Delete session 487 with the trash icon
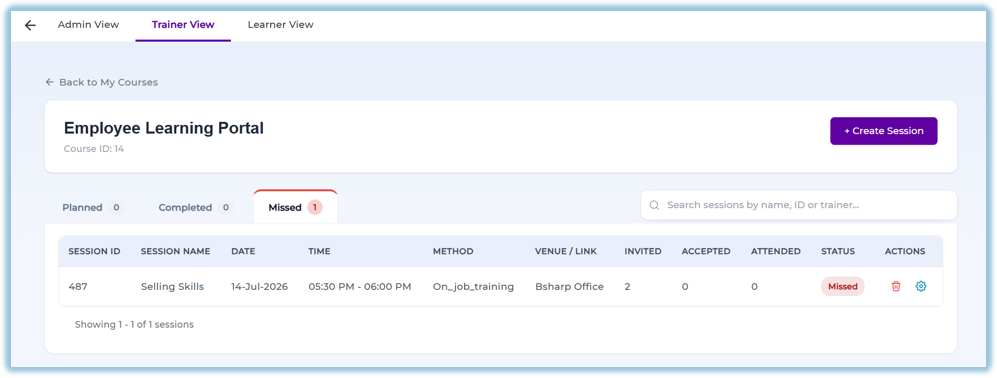Image resolution: width=997 pixels, height=378 pixels. click(896, 286)
